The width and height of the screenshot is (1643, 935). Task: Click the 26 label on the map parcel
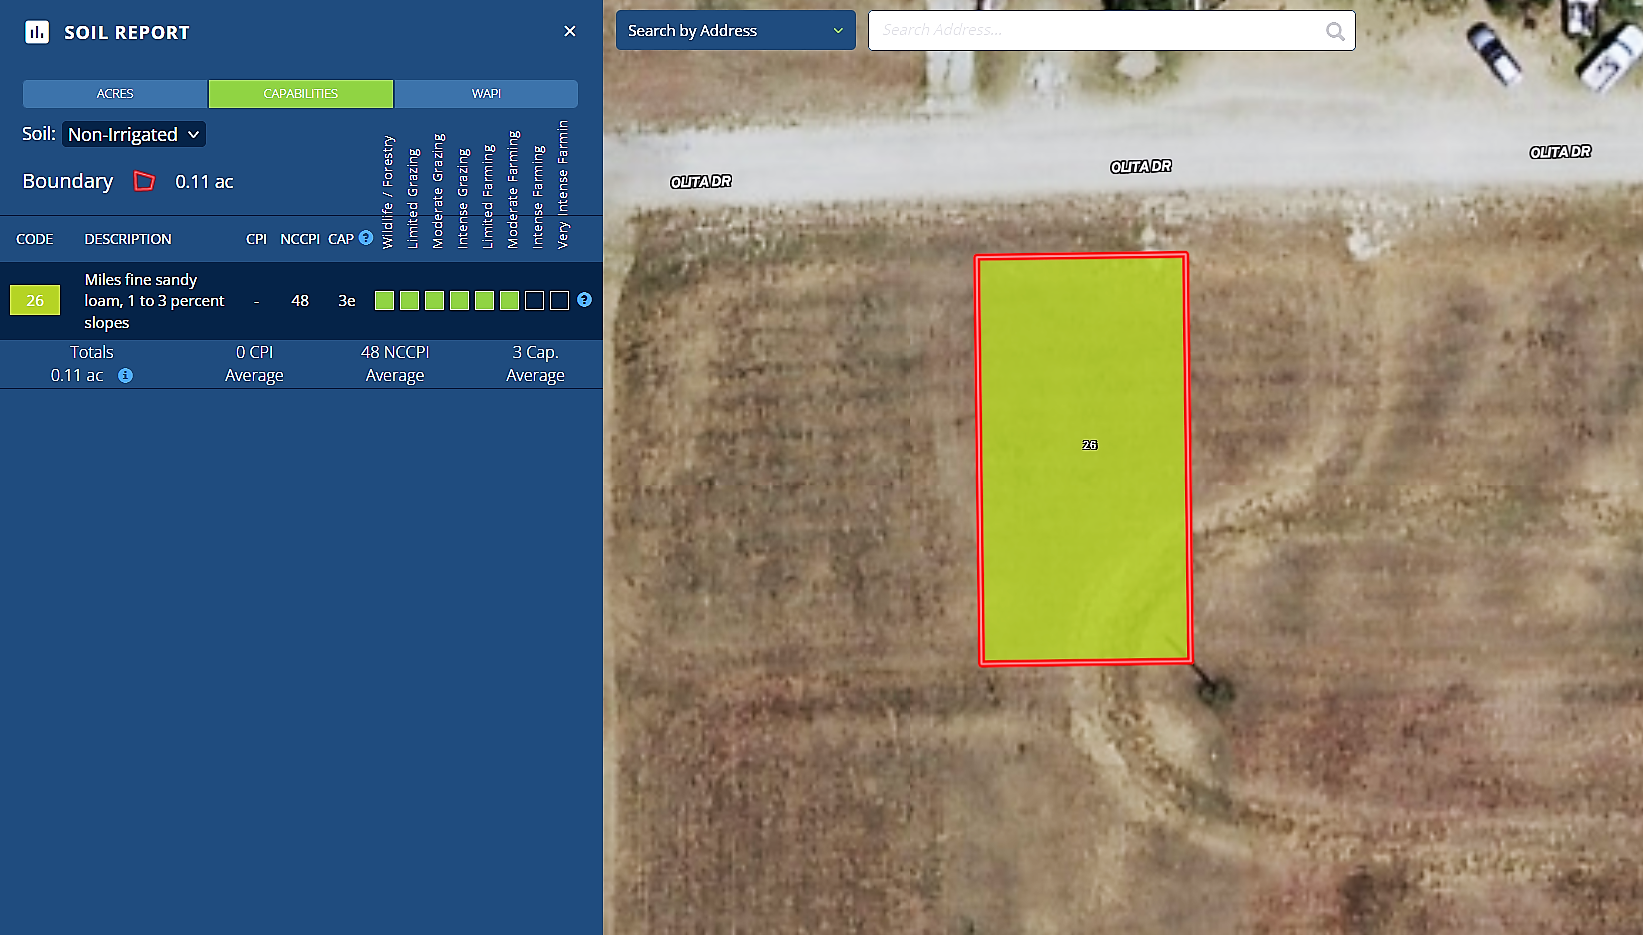1090,445
